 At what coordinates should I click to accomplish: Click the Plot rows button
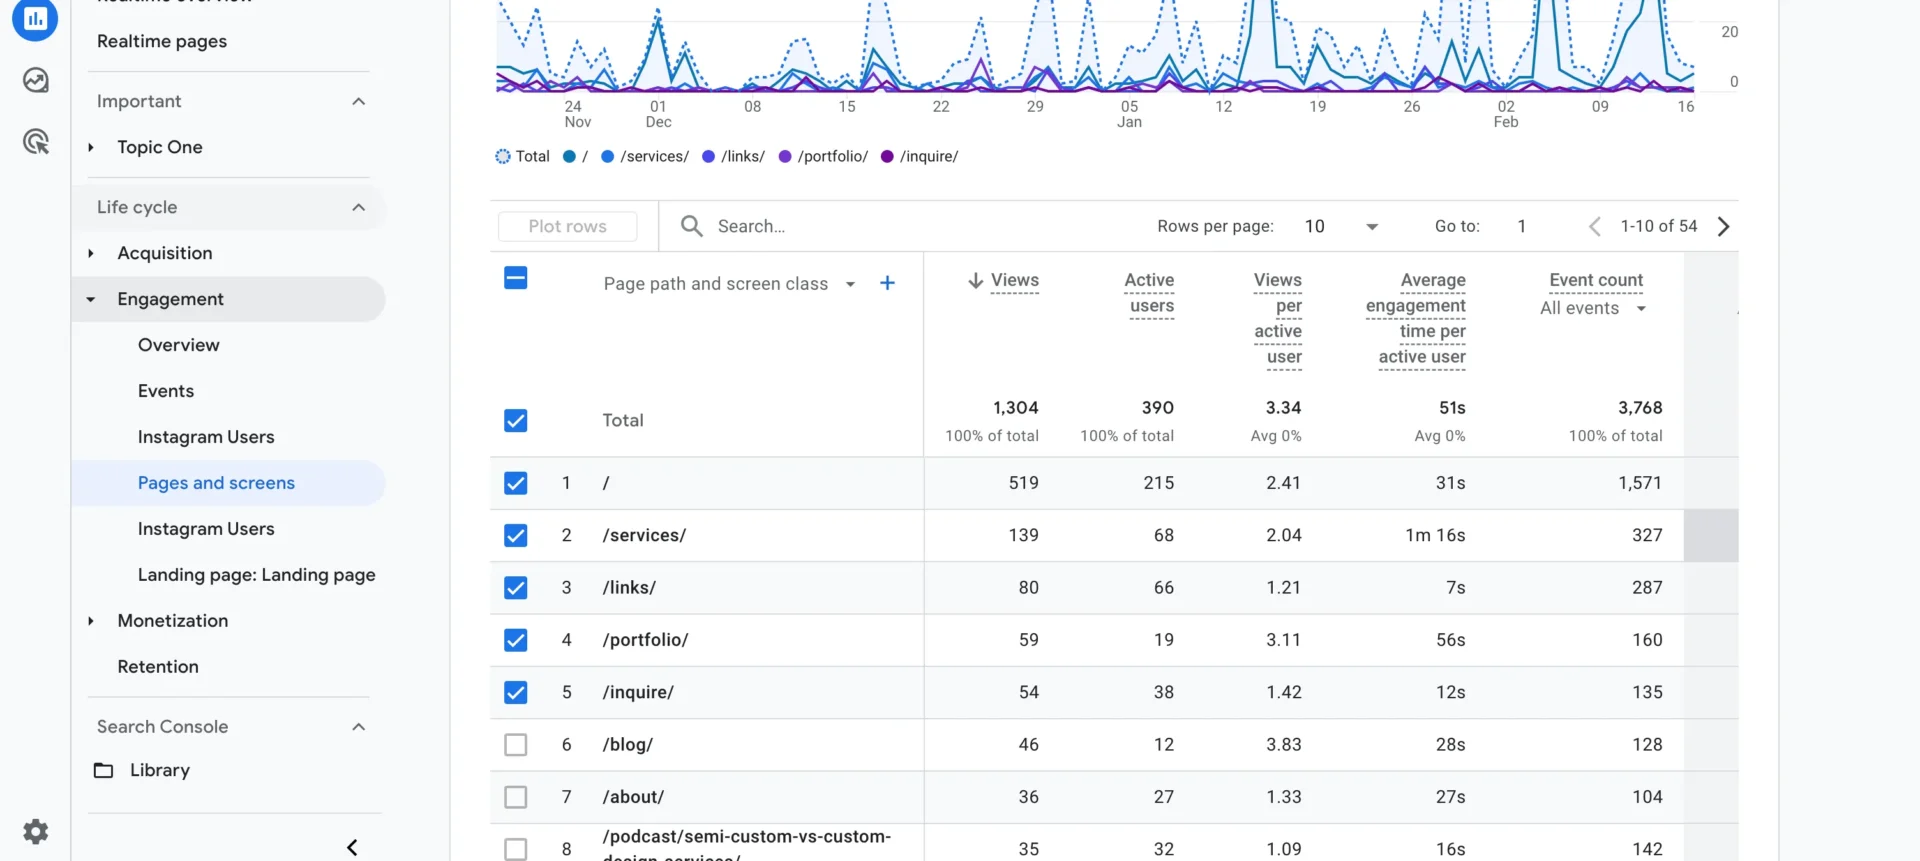568,226
